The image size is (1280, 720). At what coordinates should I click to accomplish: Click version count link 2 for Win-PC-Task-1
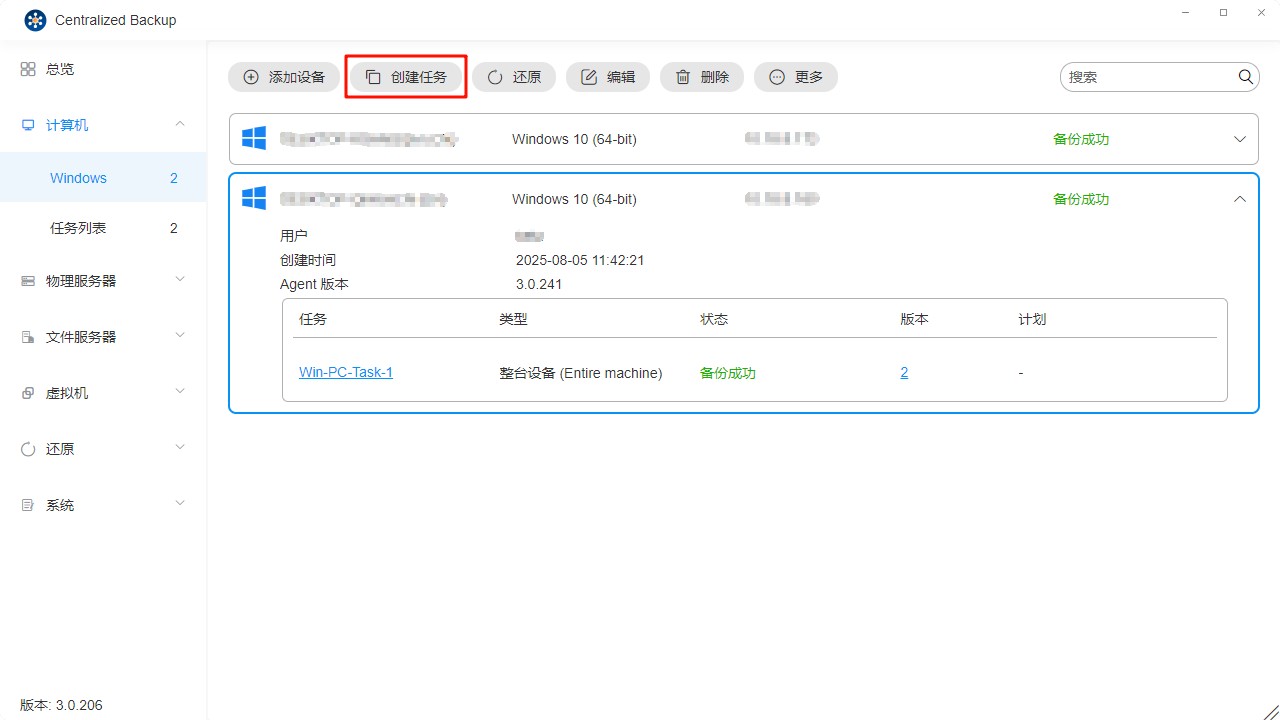coord(904,372)
